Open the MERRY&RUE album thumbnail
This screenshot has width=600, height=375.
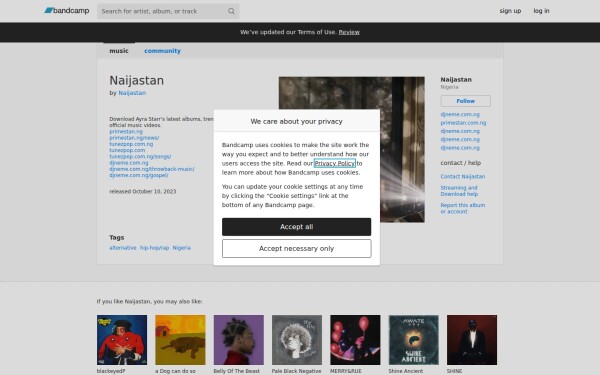[355, 340]
